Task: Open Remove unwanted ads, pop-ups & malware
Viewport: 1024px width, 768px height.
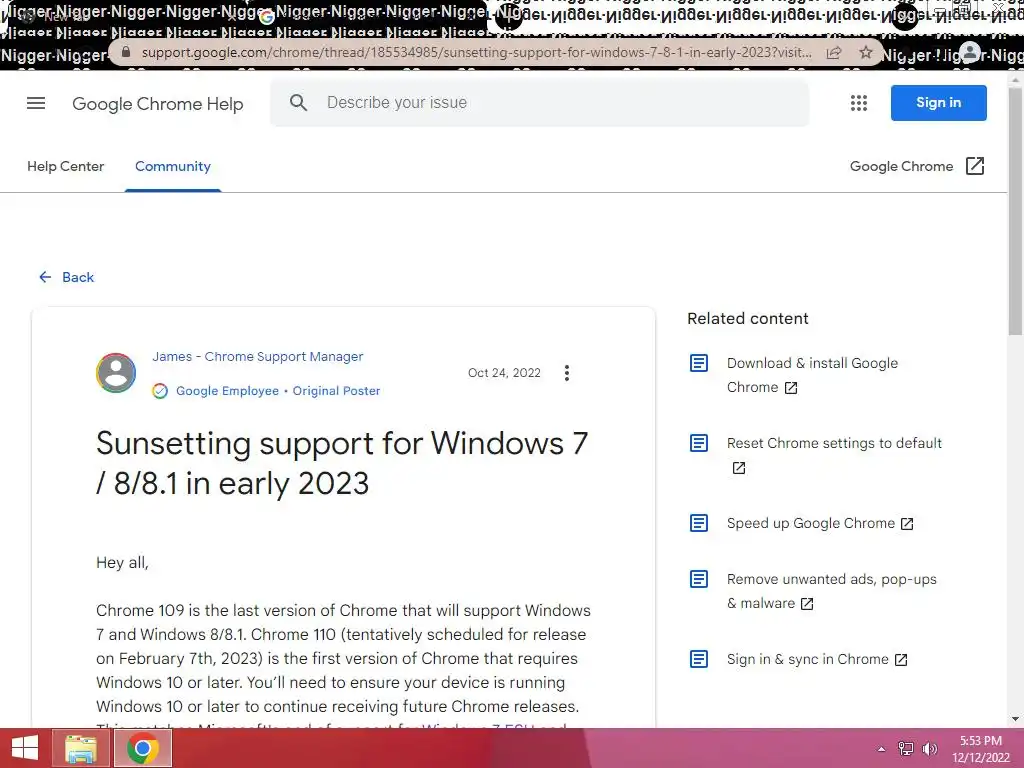Action: point(831,591)
